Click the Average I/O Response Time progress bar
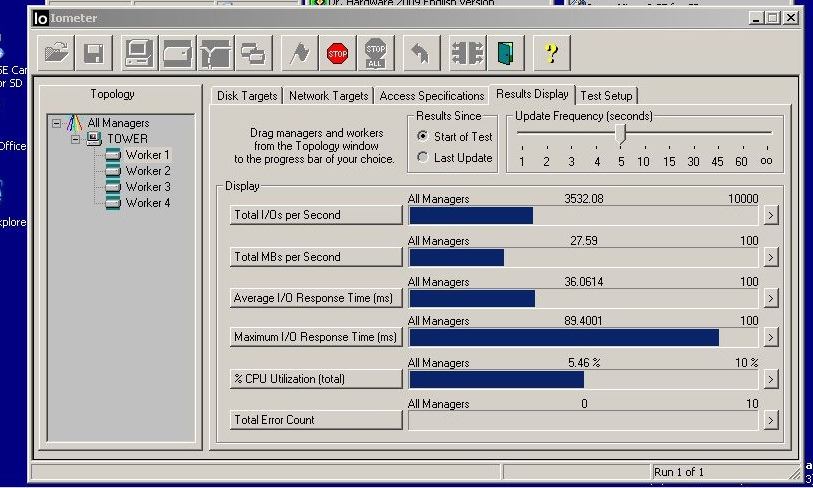The width and height of the screenshot is (813, 488). click(x=583, y=298)
